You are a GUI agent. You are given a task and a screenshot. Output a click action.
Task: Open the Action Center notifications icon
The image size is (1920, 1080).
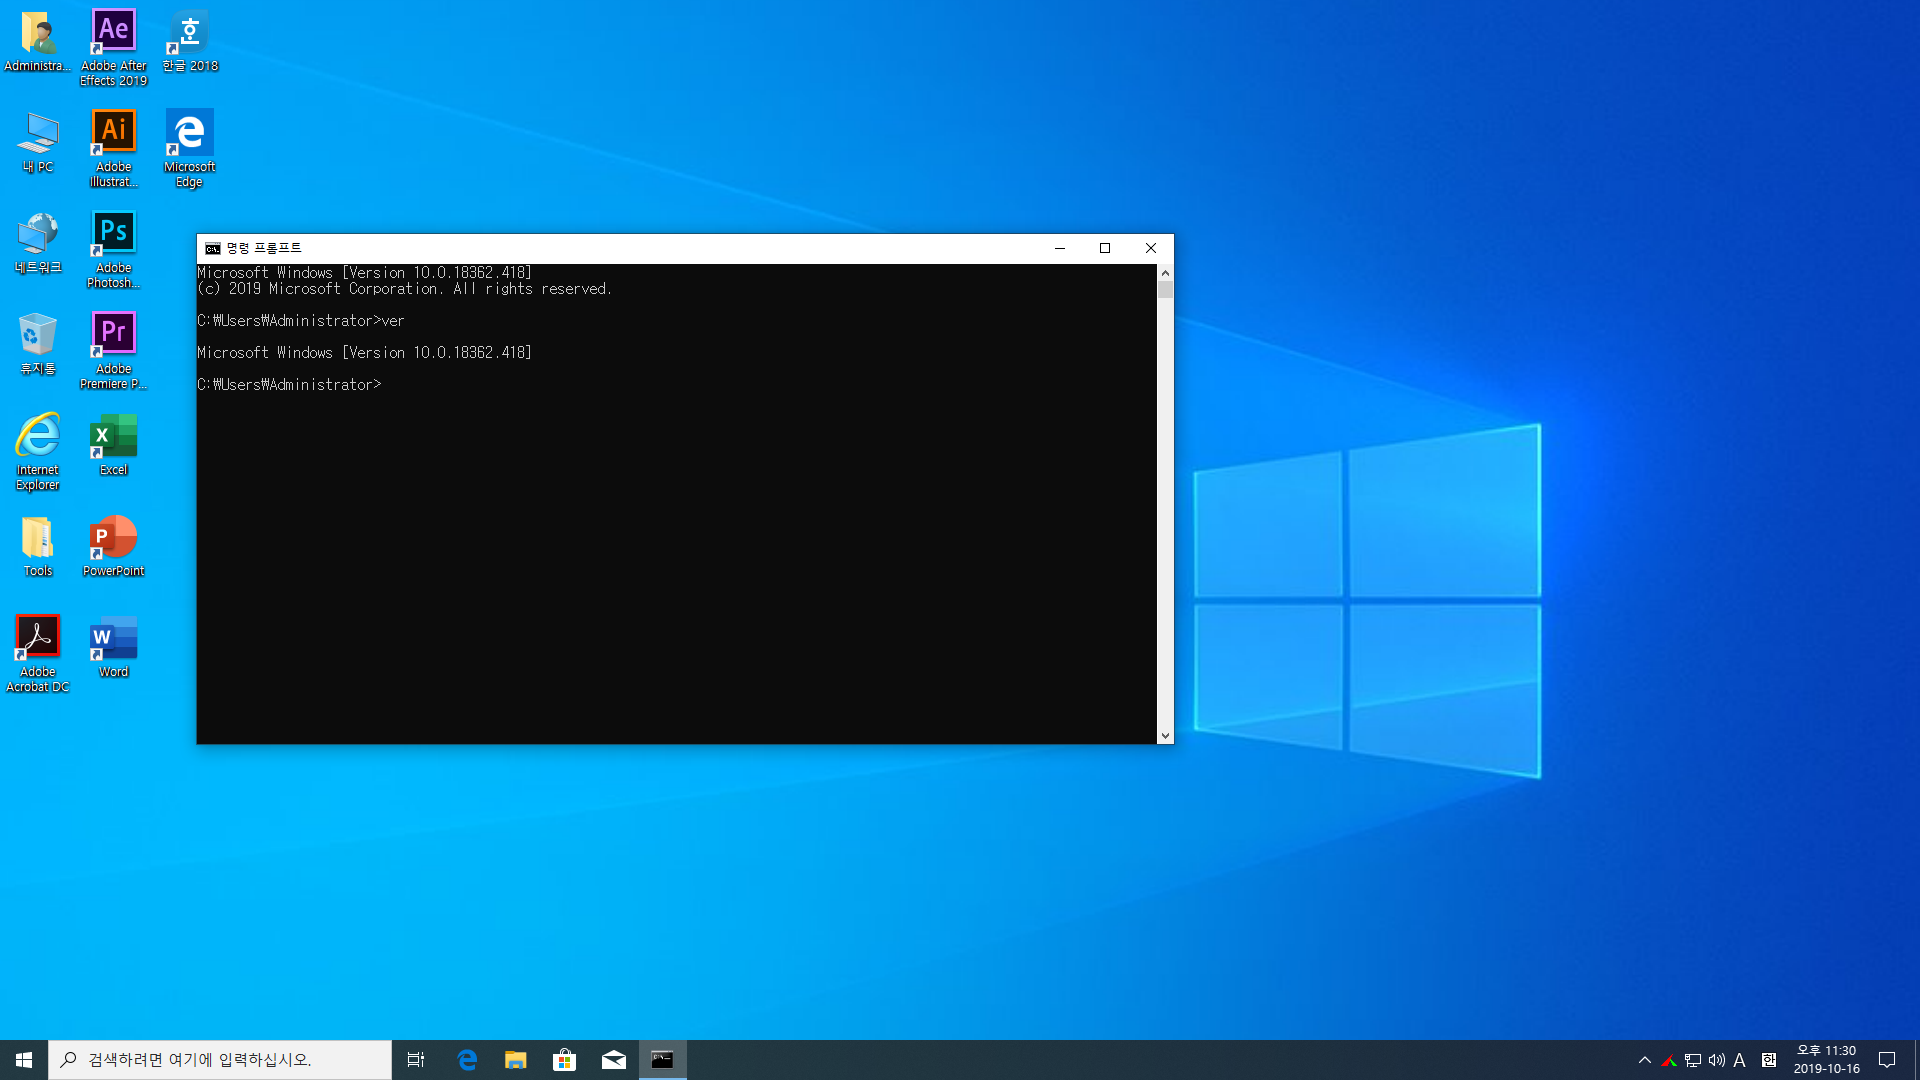(1887, 1060)
